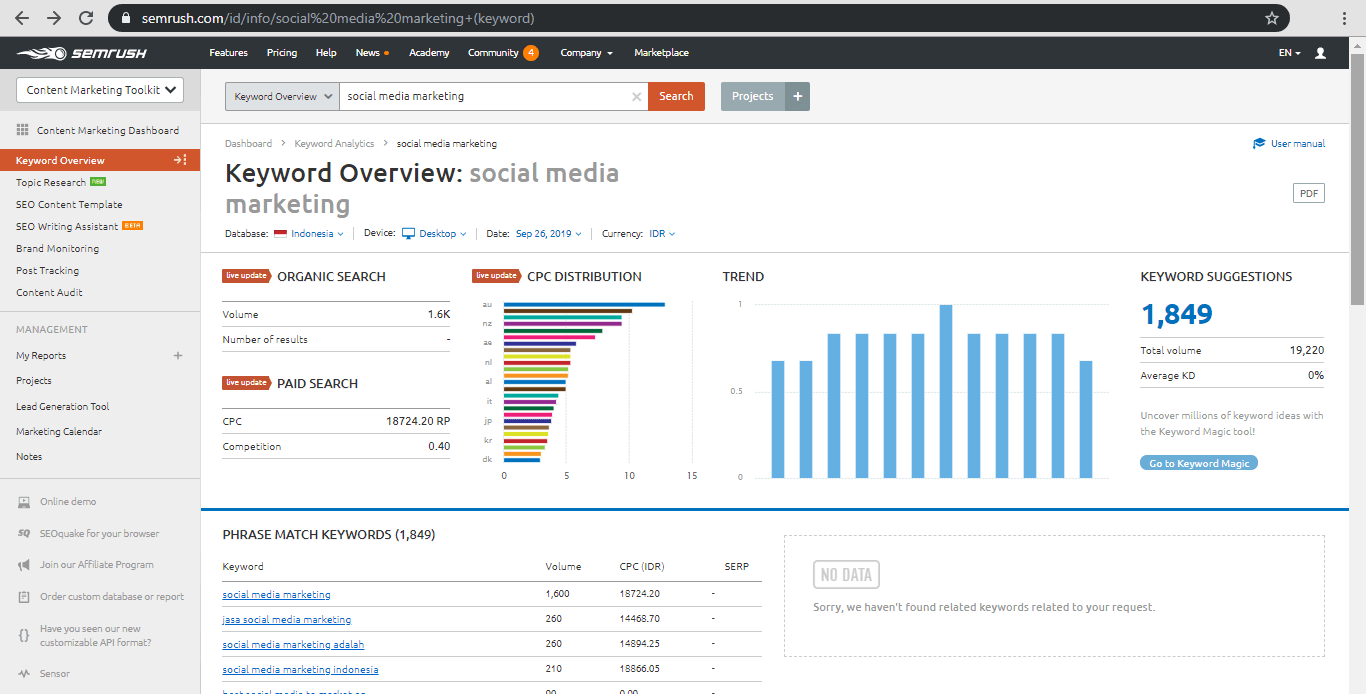Change device from Desktop
Viewport: 1366px width, 694px height.
443,234
